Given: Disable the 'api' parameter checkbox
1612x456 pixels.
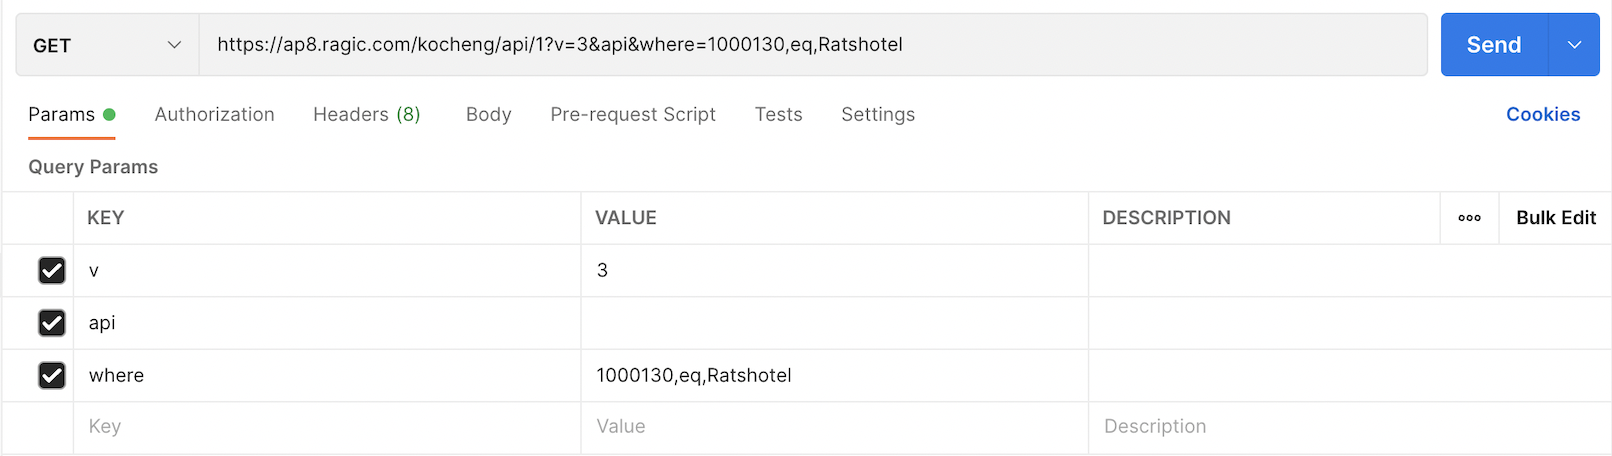Looking at the screenshot, I should pos(52,323).
